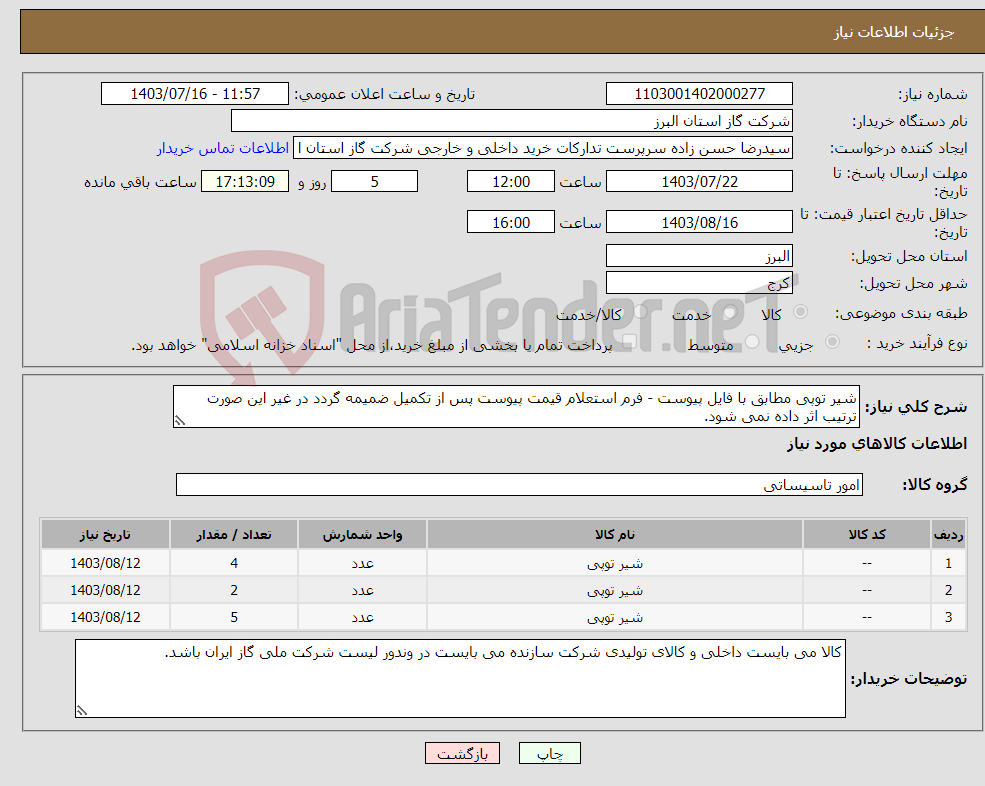Click the unit عدد in row 2
985x786 pixels.
(x=362, y=591)
